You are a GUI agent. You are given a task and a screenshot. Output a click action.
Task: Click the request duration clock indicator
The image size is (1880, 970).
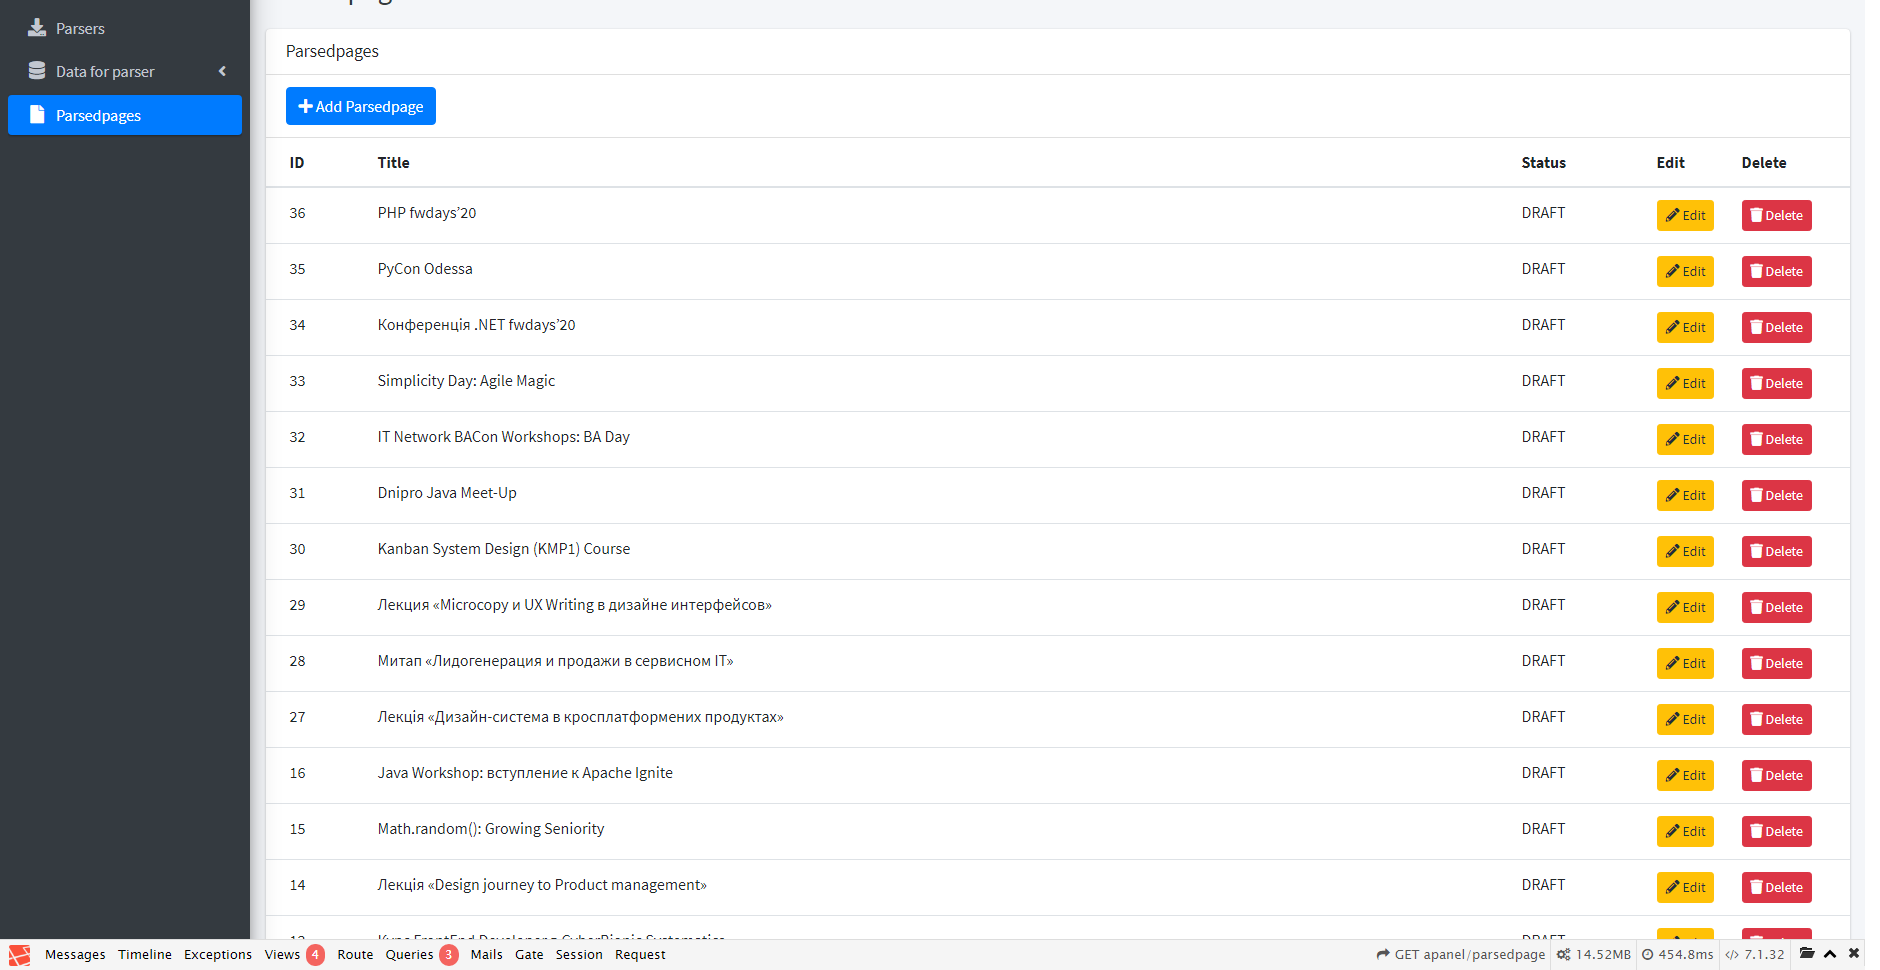(x=1677, y=955)
